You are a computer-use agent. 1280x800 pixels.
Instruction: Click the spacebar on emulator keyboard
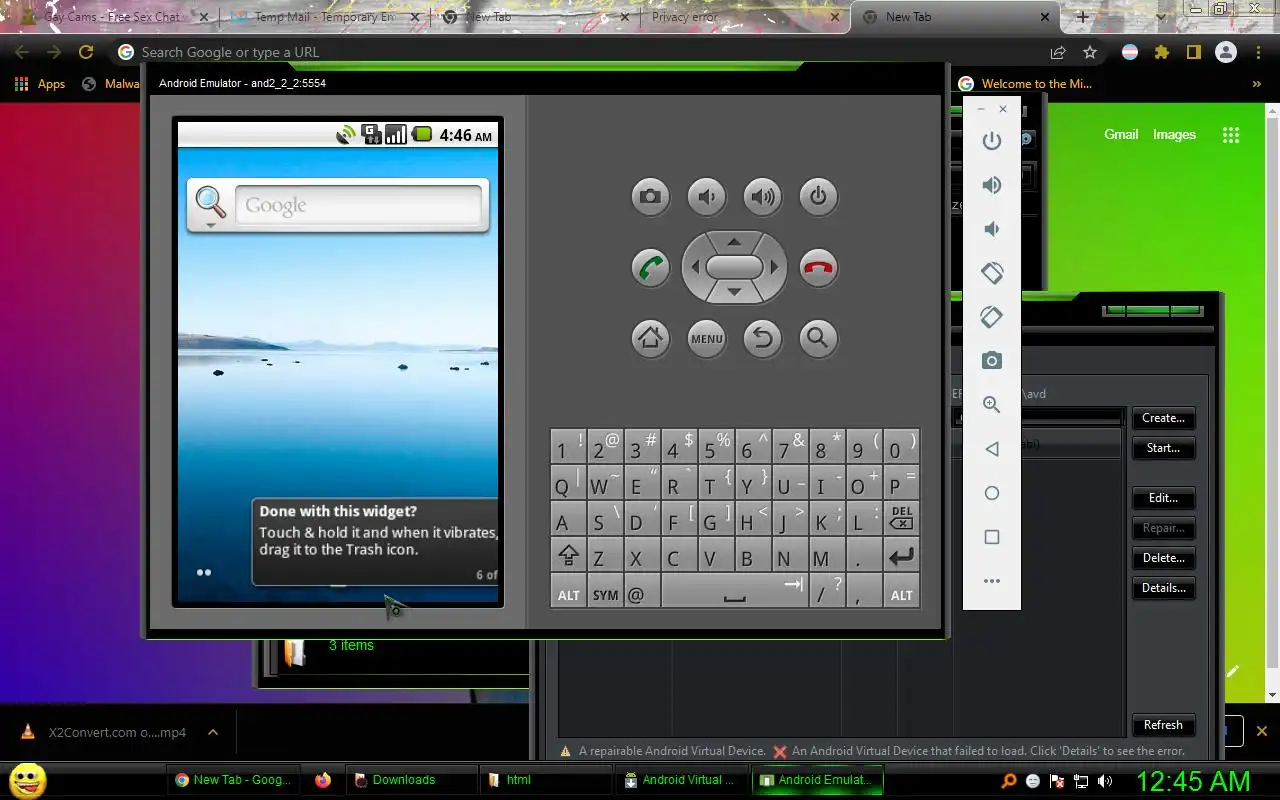[x=734, y=591]
